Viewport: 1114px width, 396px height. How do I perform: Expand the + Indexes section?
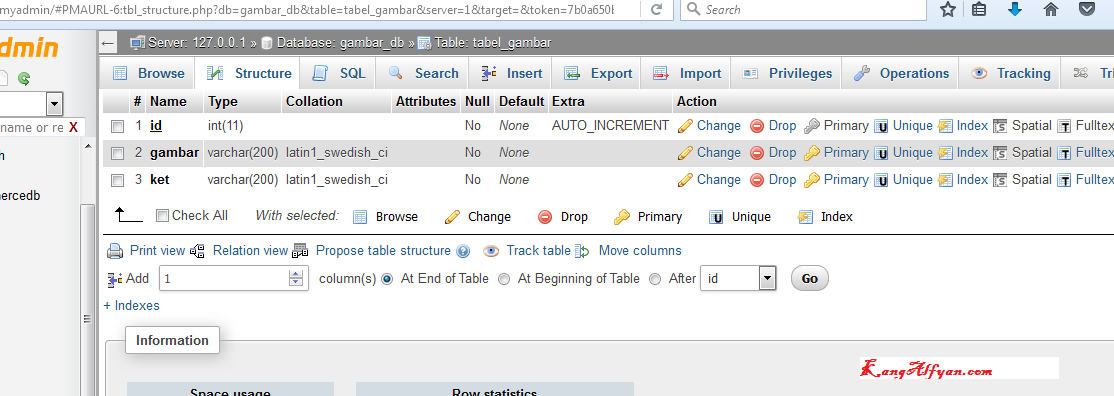click(131, 306)
